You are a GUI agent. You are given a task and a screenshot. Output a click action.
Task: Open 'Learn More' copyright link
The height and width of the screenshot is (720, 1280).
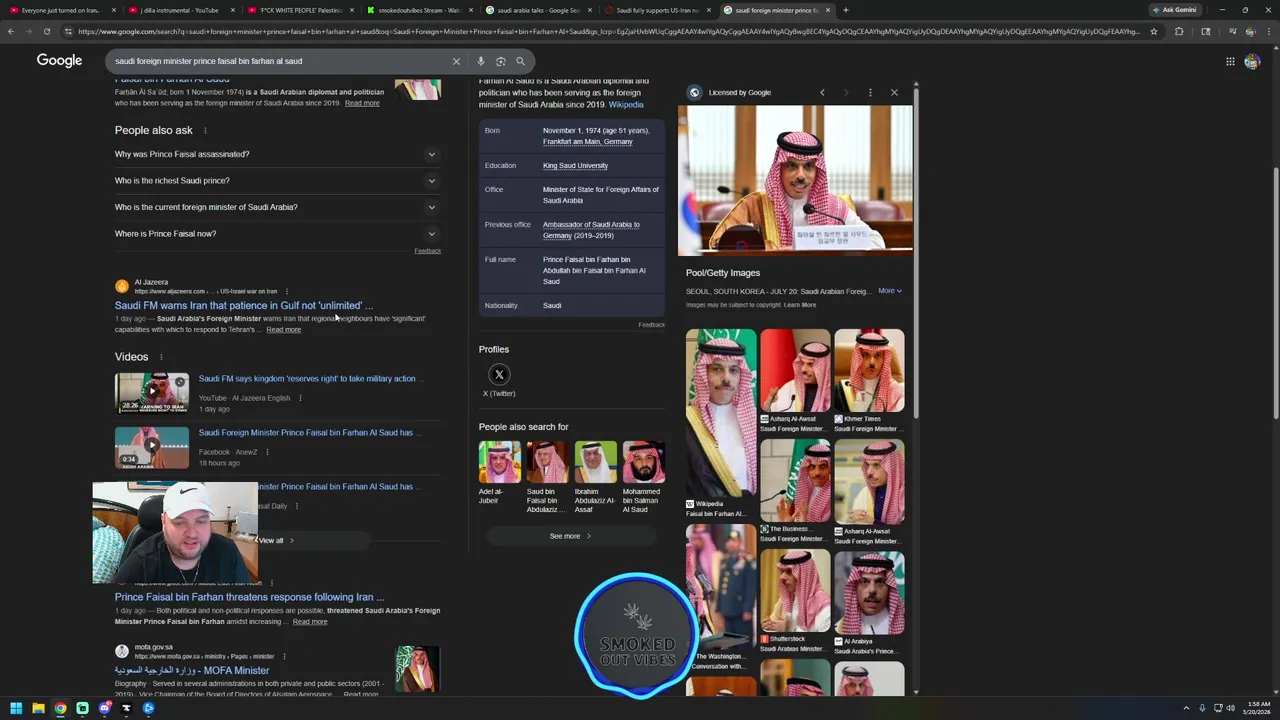click(800, 305)
